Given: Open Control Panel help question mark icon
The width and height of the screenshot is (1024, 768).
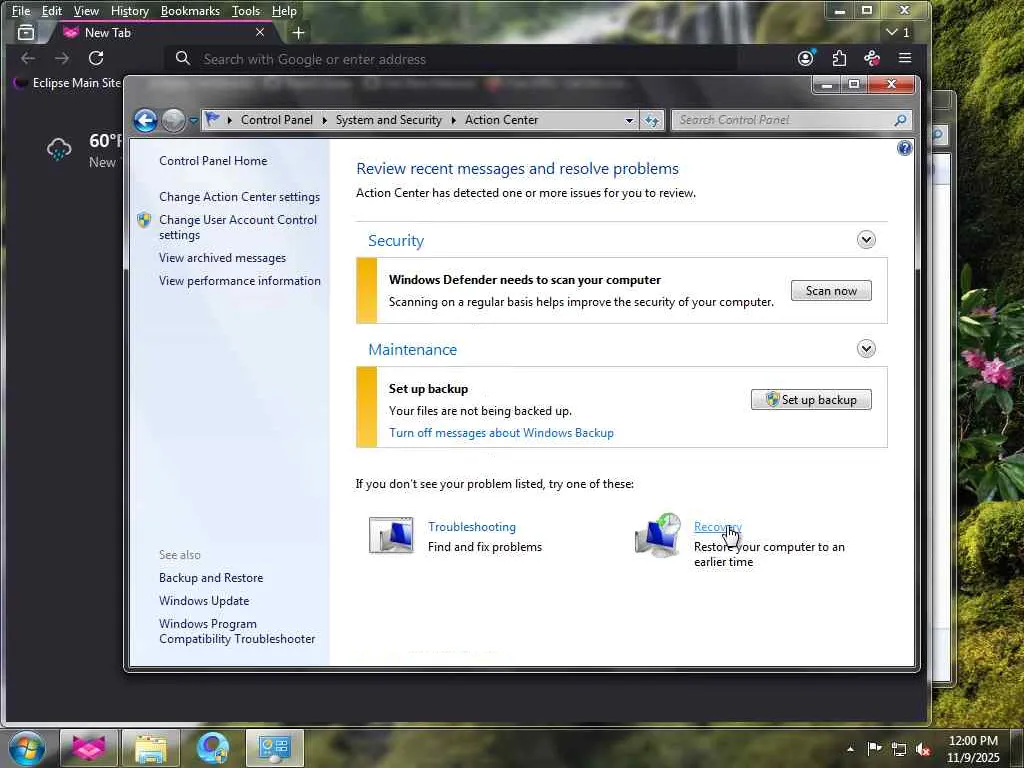Looking at the screenshot, I should [904, 148].
